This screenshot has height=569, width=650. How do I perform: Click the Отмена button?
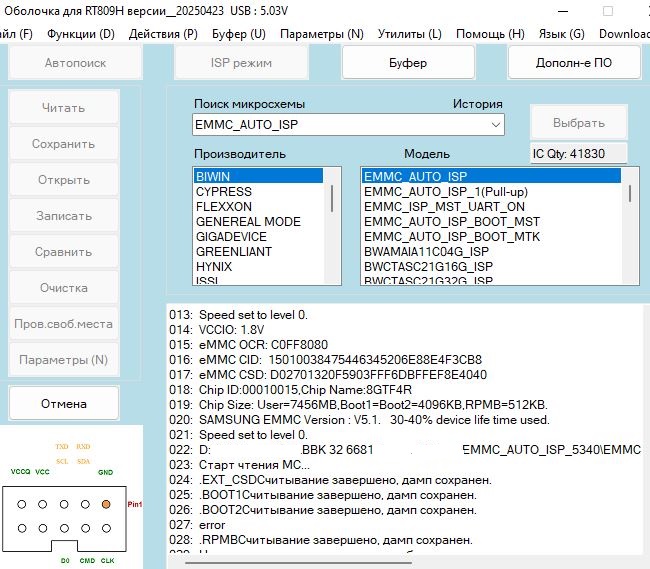pos(64,404)
